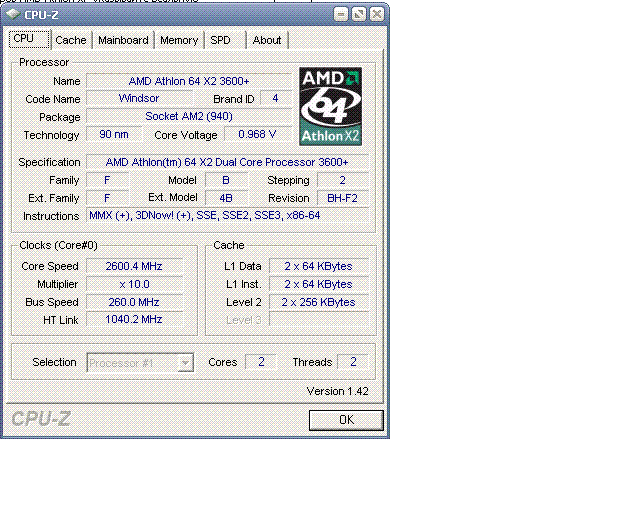Screen dimensions: 640x512
Task: Click the CPU-Z title bar icon
Action: pyautogui.click(x=13, y=14)
